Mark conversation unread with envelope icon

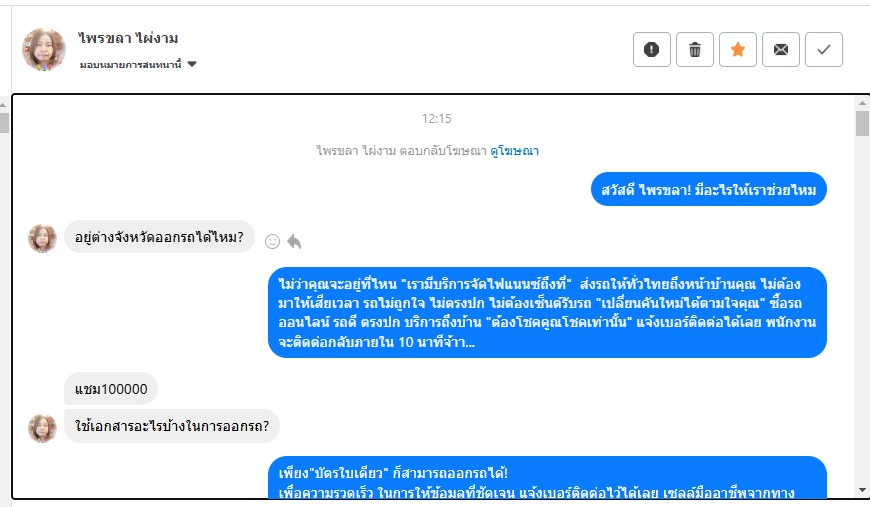(x=781, y=49)
